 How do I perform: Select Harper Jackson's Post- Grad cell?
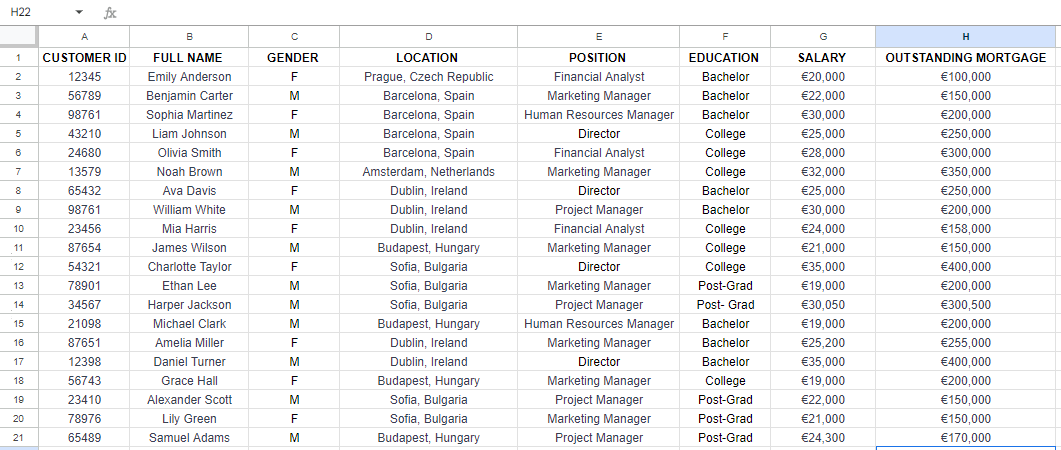725,305
